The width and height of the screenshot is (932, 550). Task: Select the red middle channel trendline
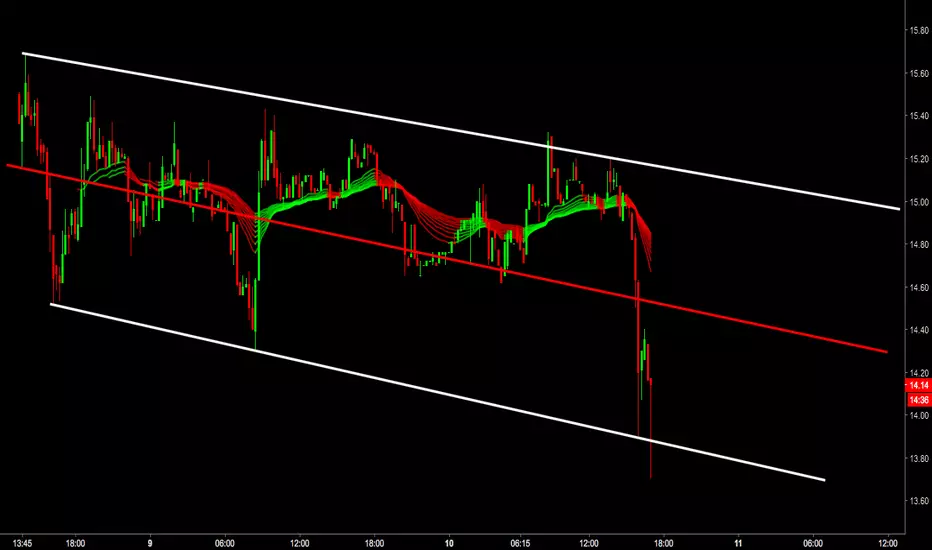(x=447, y=258)
